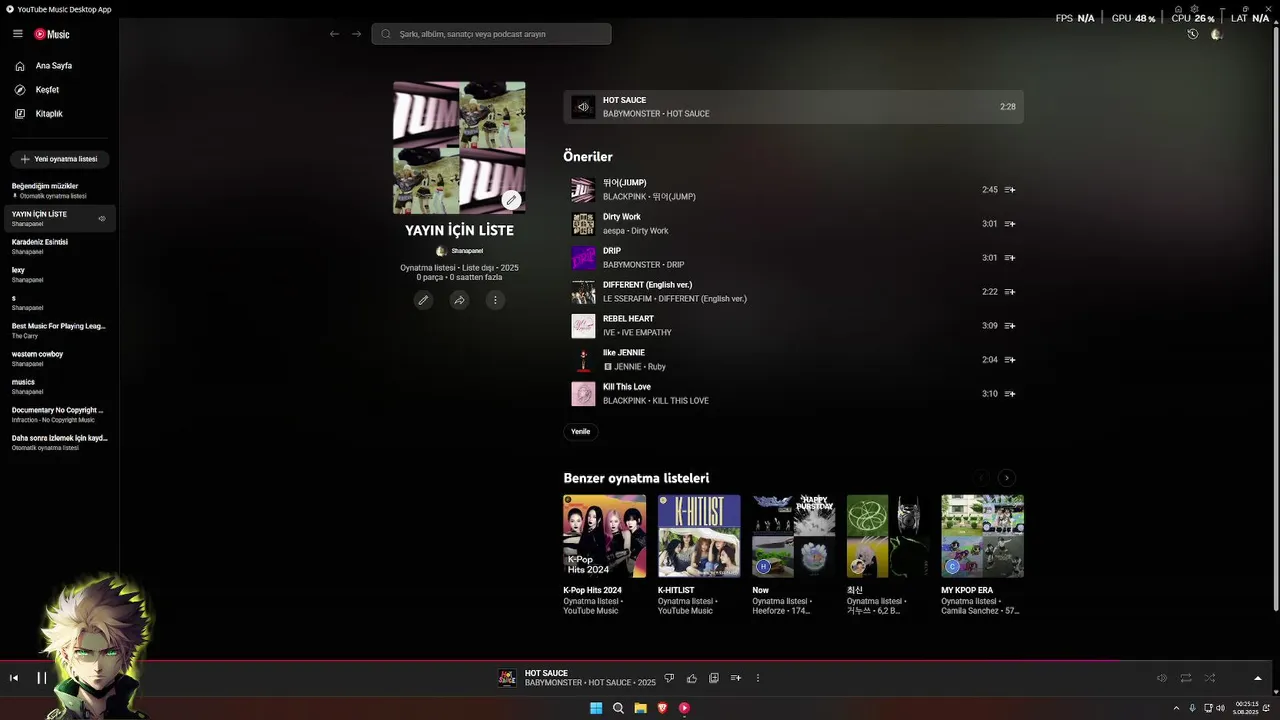Add the current song to a playlist in player bar

735,678
